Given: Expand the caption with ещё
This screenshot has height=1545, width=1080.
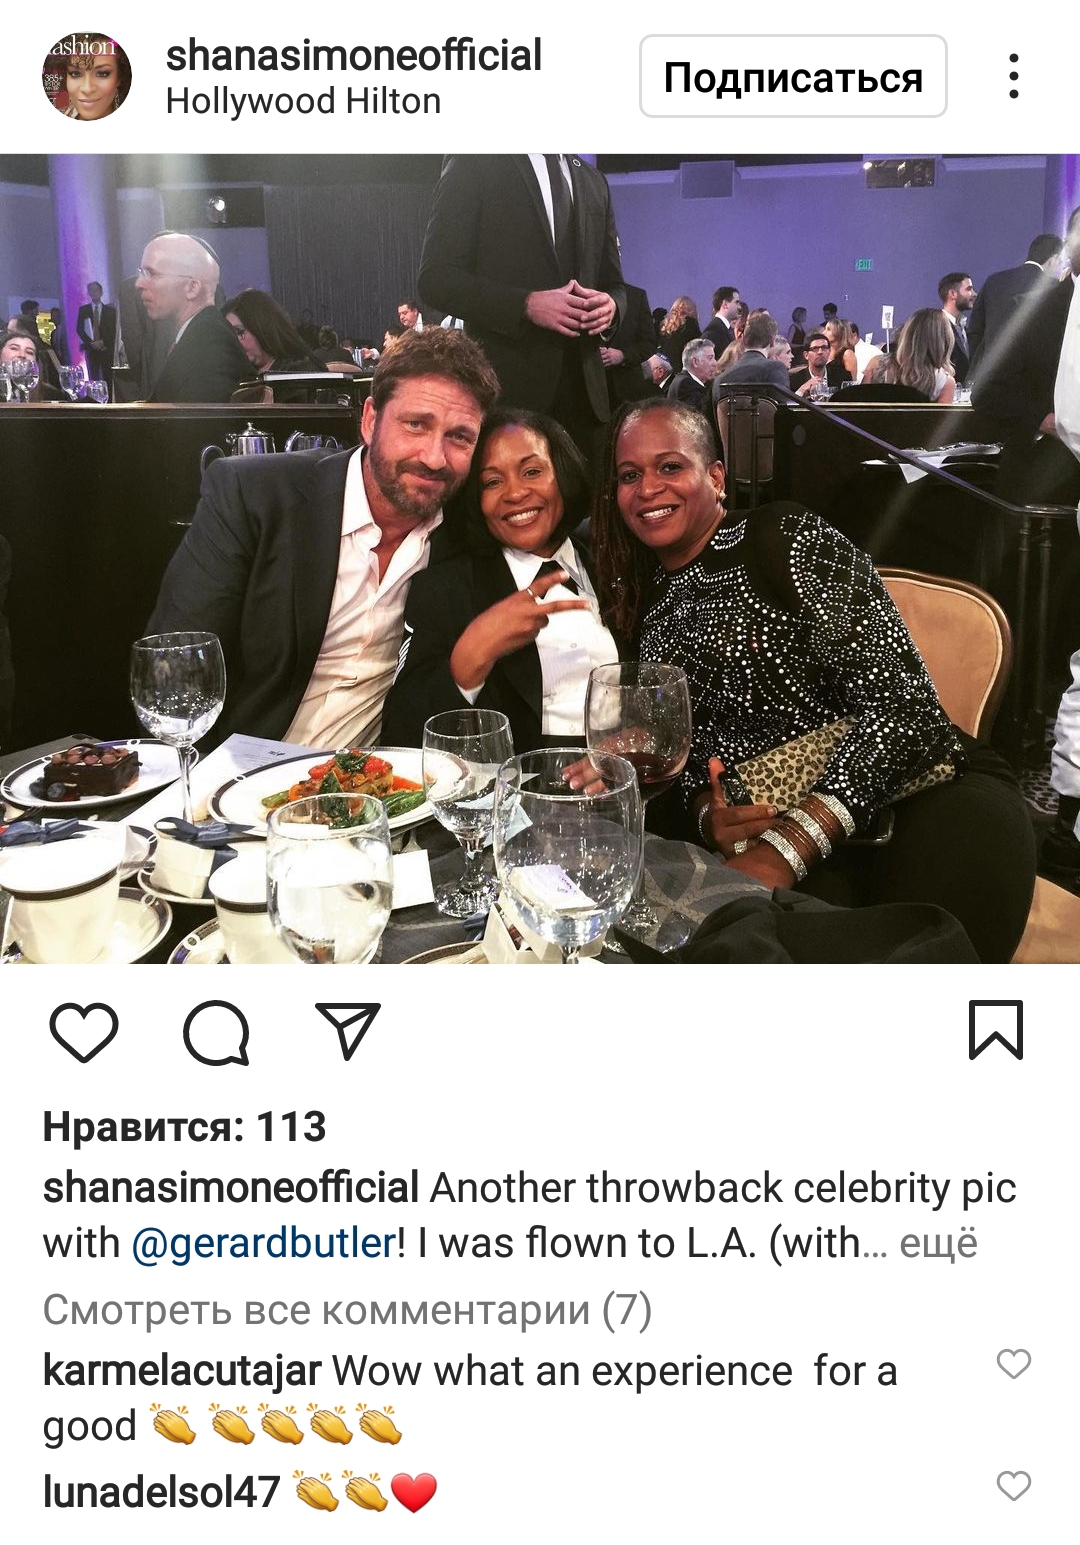Looking at the screenshot, I should point(938,1243).
